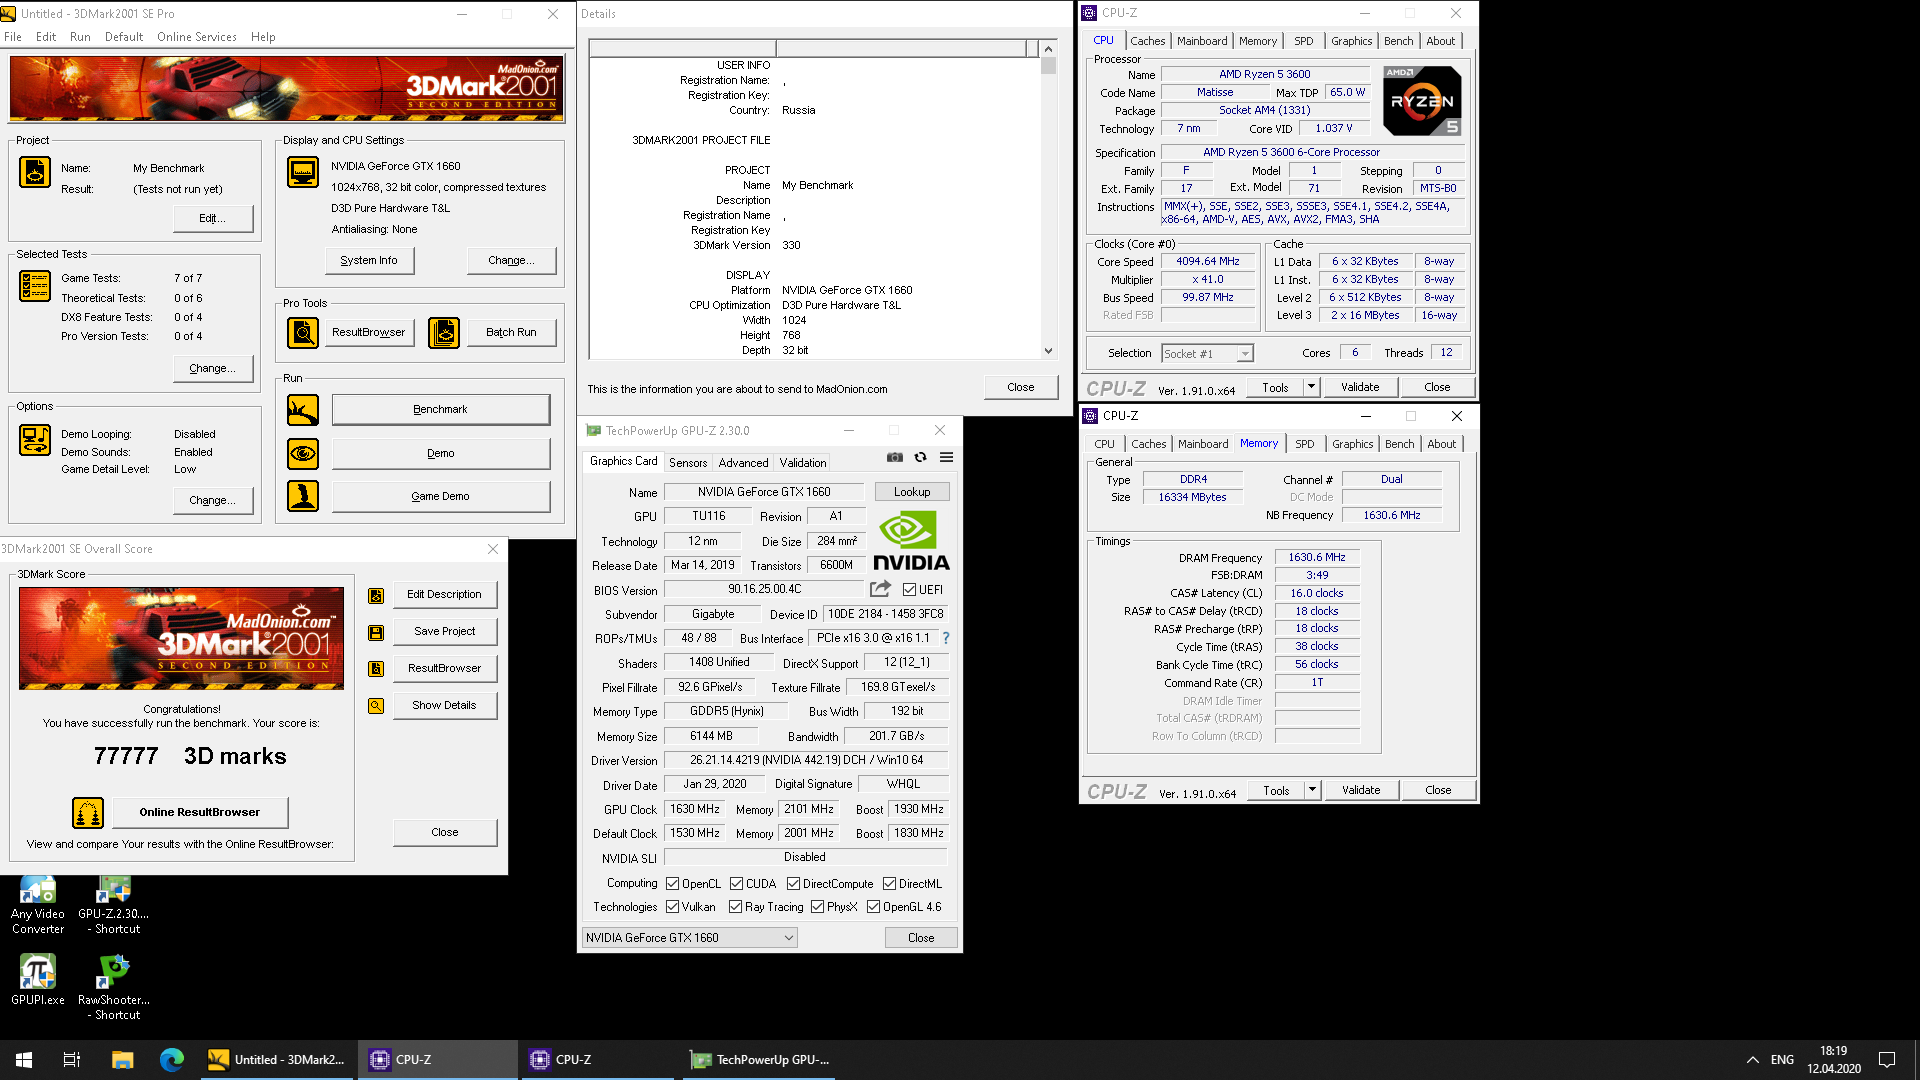Image resolution: width=1920 pixels, height=1080 pixels.
Task: Open RawShooter shortcut on desktop
Action: 114,987
